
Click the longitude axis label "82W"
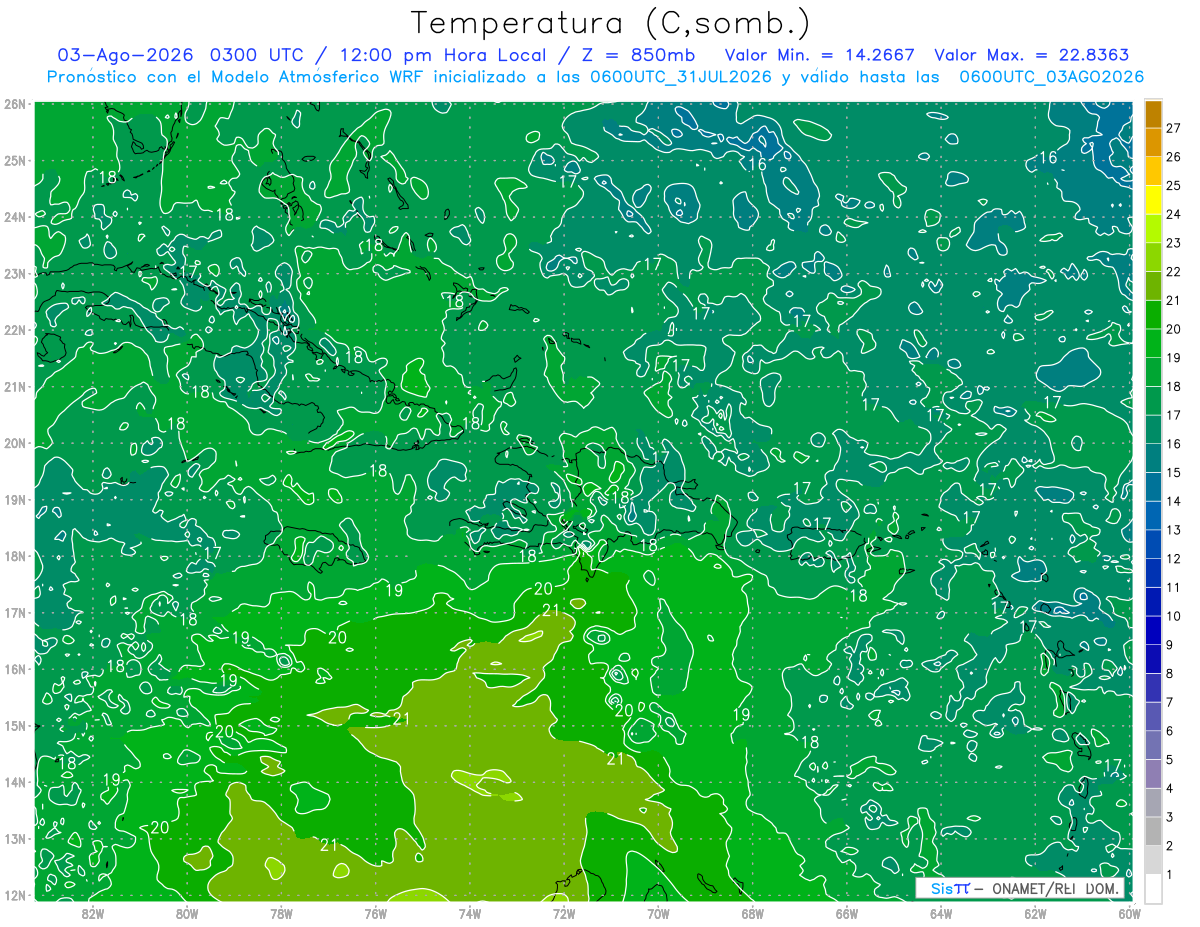tap(92, 913)
